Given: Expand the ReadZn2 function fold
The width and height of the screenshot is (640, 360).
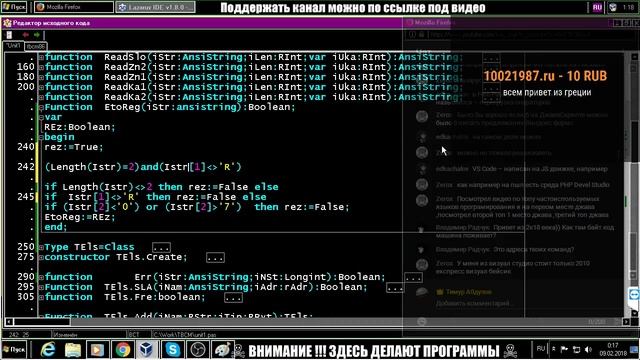Looking at the screenshot, I should click(x=41, y=67).
